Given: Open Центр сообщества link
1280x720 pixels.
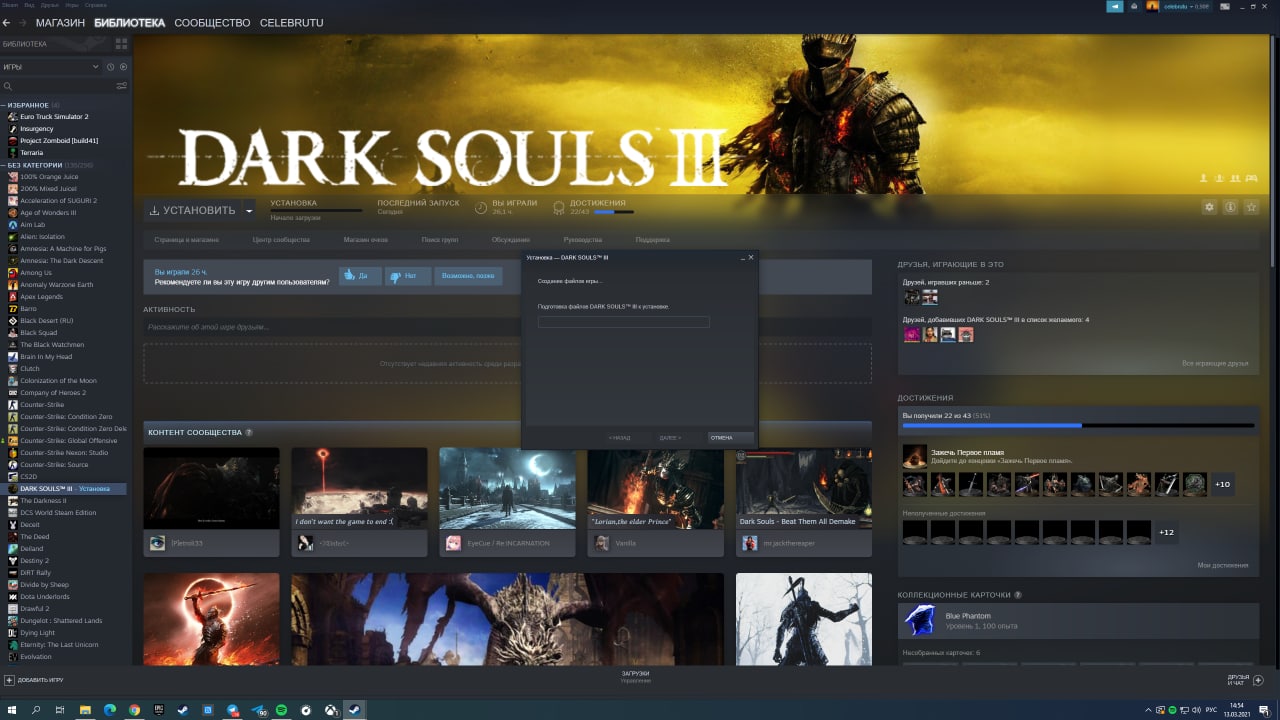Looking at the screenshot, I should (x=281, y=240).
